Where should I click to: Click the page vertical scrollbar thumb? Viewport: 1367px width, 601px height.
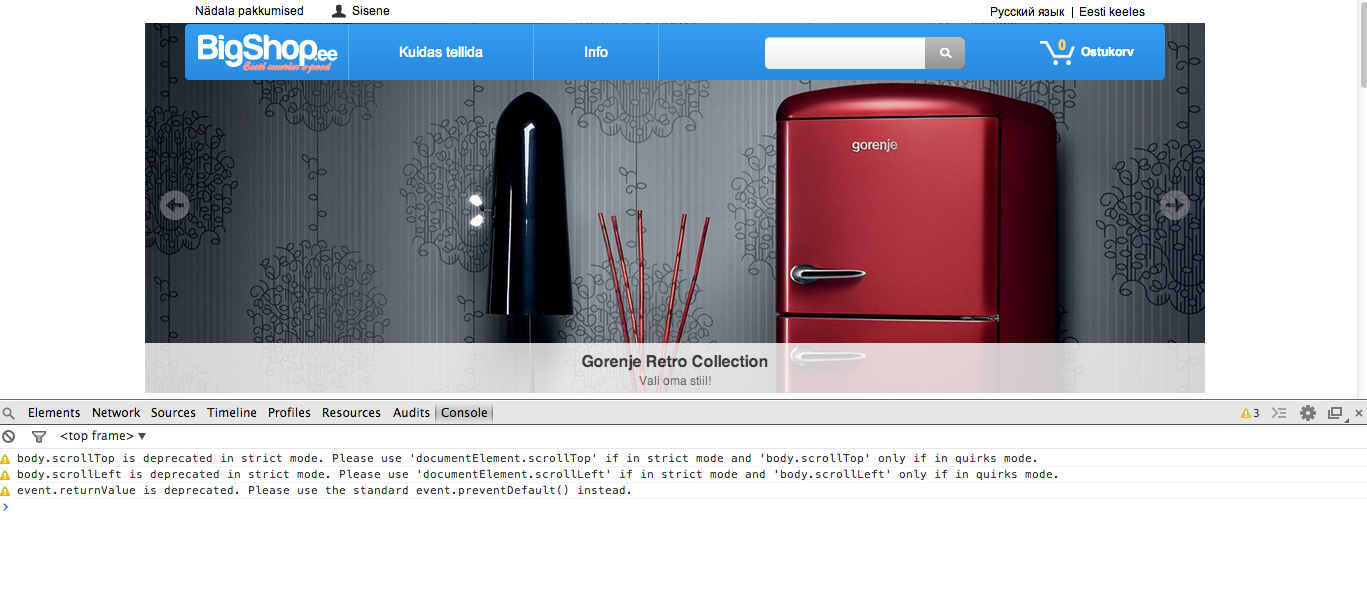pyautogui.click(x=1361, y=45)
